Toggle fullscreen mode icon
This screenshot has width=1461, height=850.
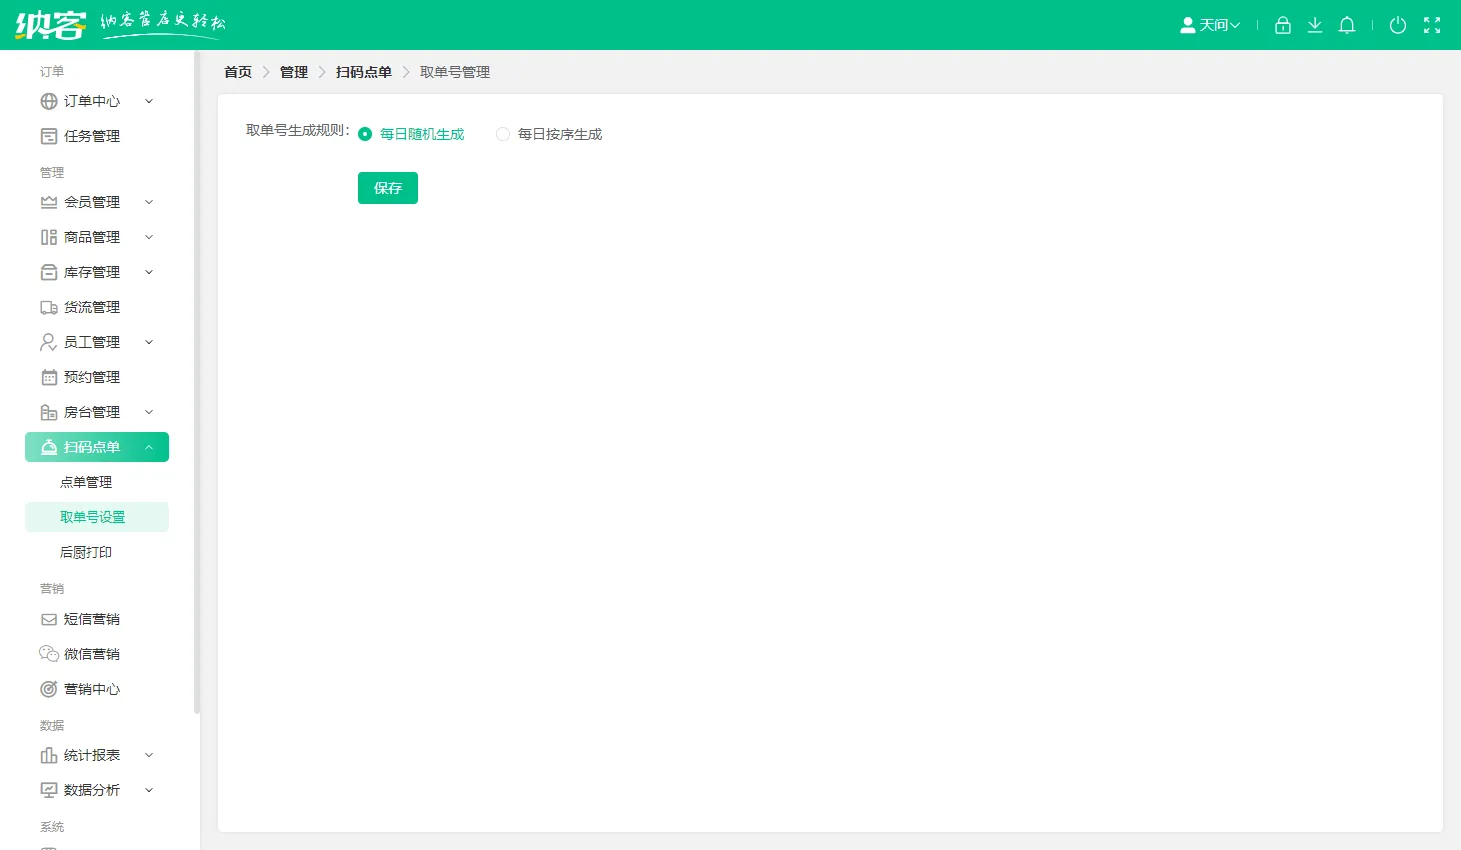pyautogui.click(x=1432, y=25)
